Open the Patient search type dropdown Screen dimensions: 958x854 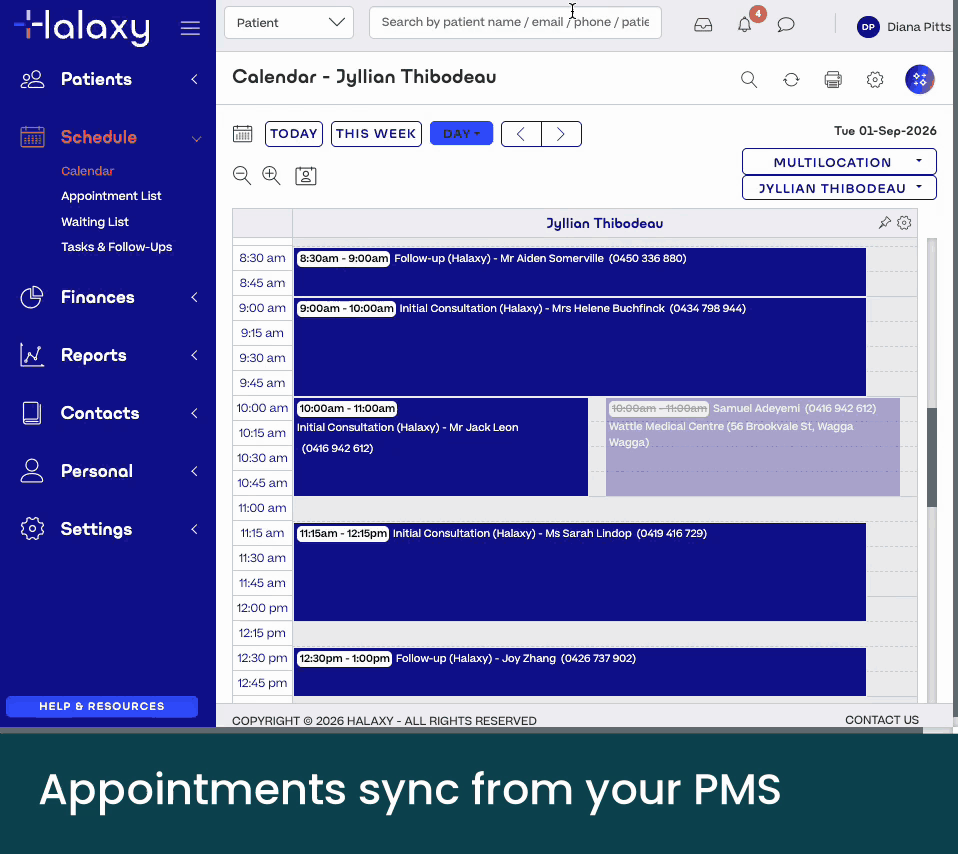tap(289, 23)
